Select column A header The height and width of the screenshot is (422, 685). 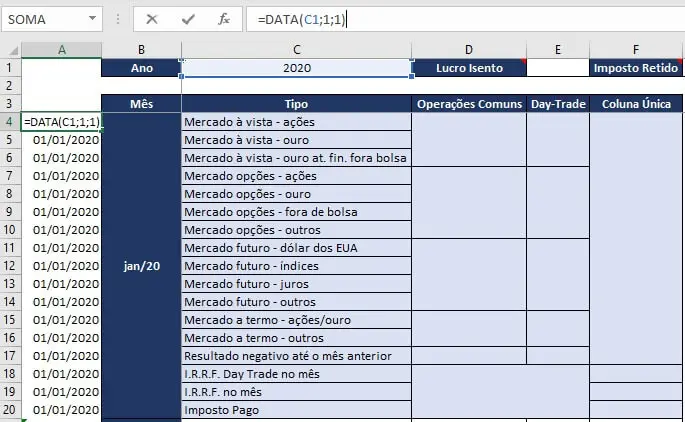[62, 50]
